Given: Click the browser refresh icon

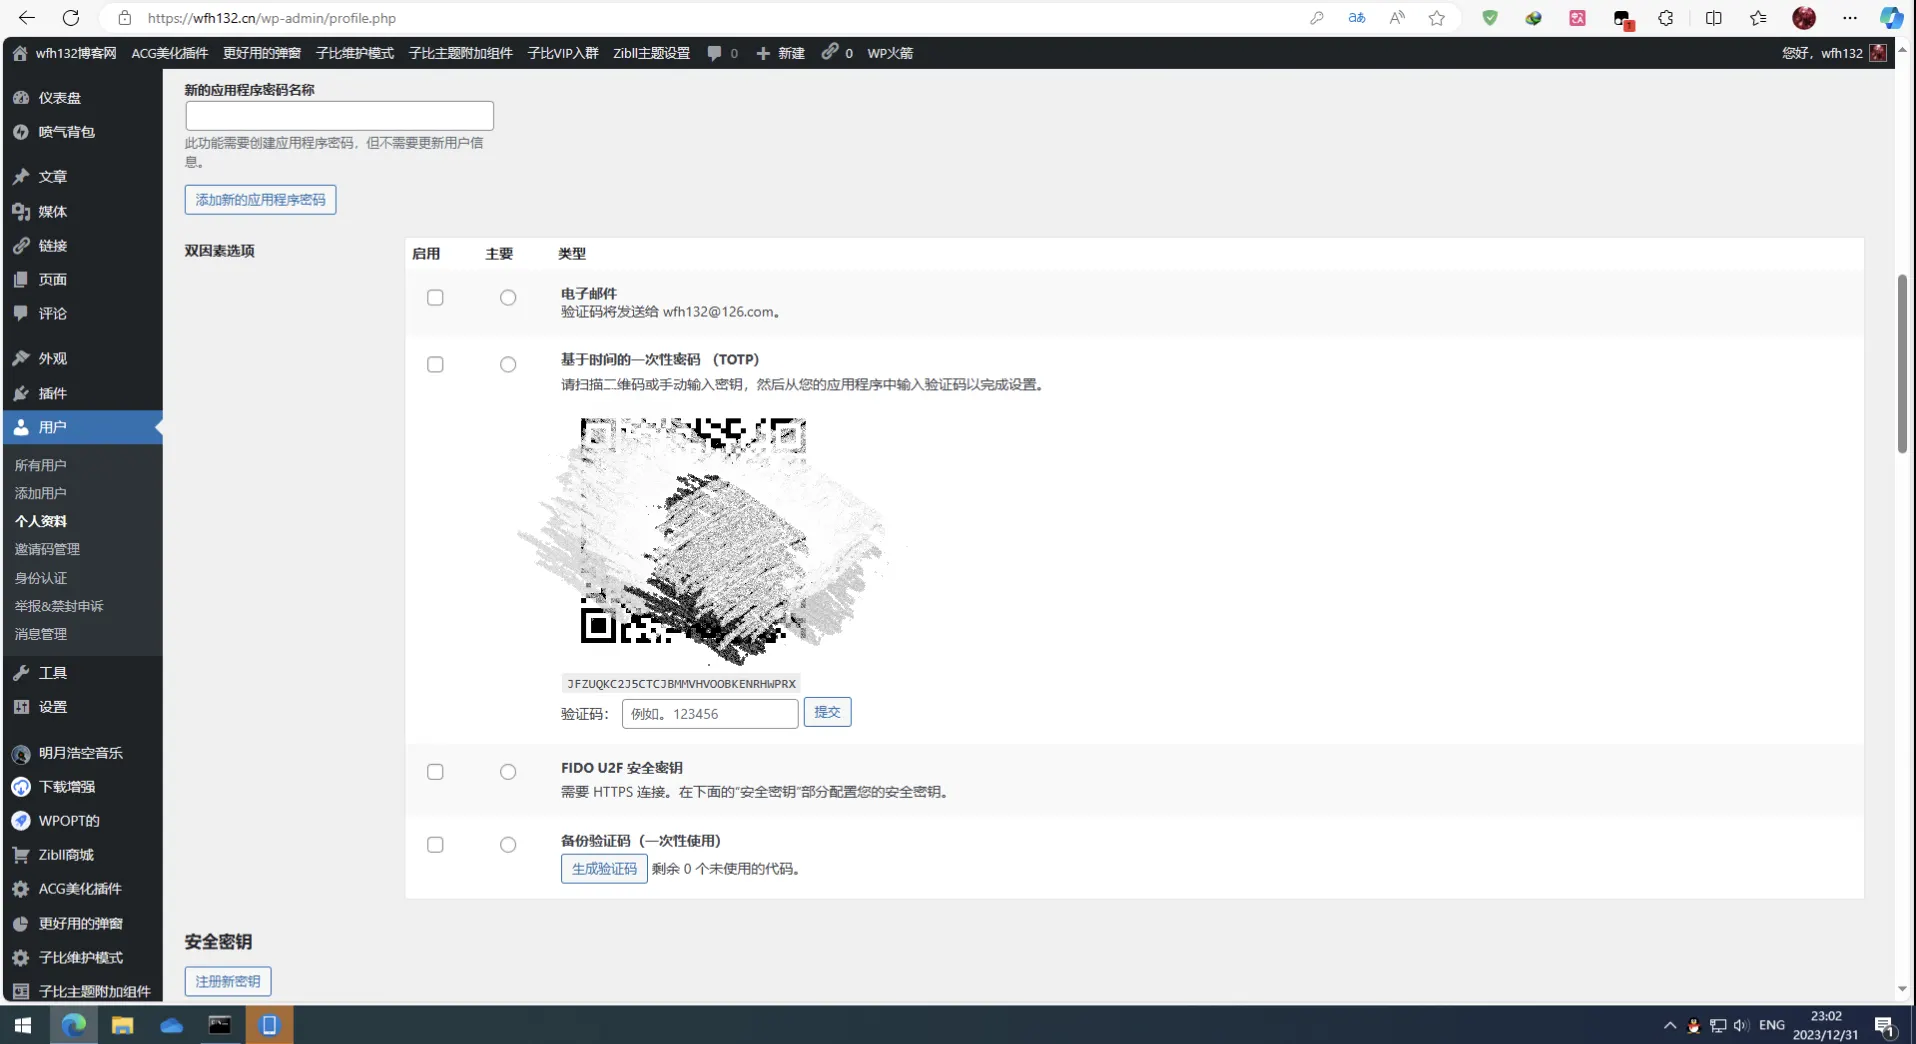Looking at the screenshot, I should coord(71,18).
